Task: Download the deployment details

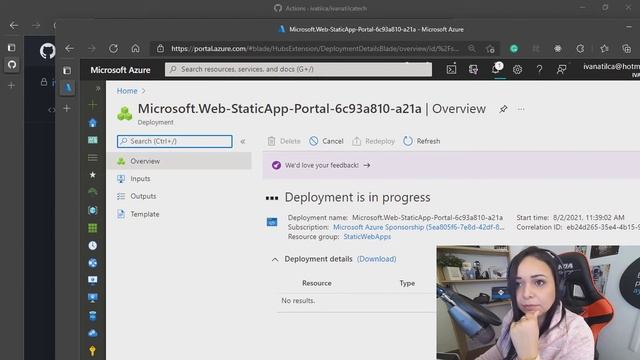Action: pos(376,259)
